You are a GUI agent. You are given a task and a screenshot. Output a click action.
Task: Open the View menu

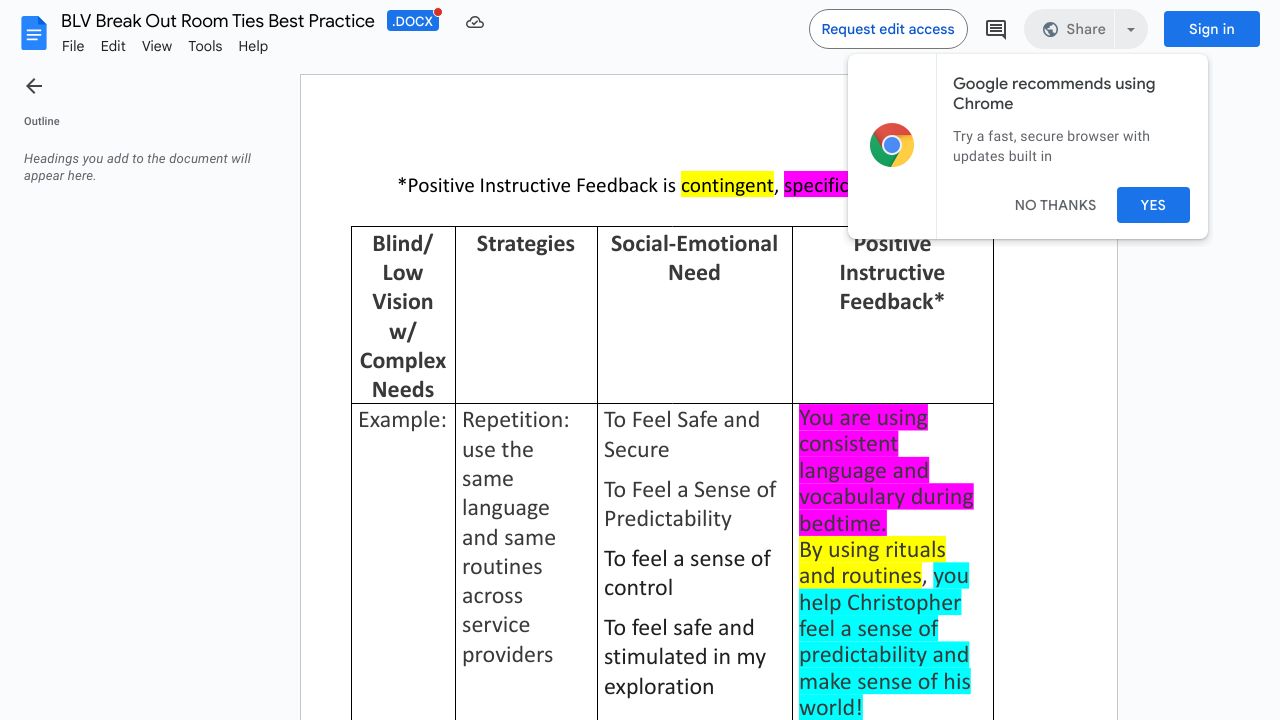(x=157, y=46)
